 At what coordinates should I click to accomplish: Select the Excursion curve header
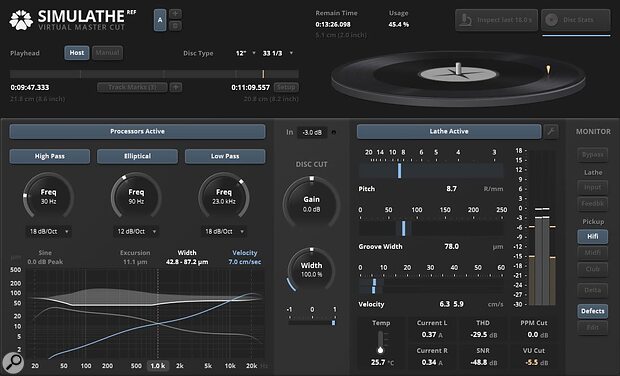coord(135,257)
